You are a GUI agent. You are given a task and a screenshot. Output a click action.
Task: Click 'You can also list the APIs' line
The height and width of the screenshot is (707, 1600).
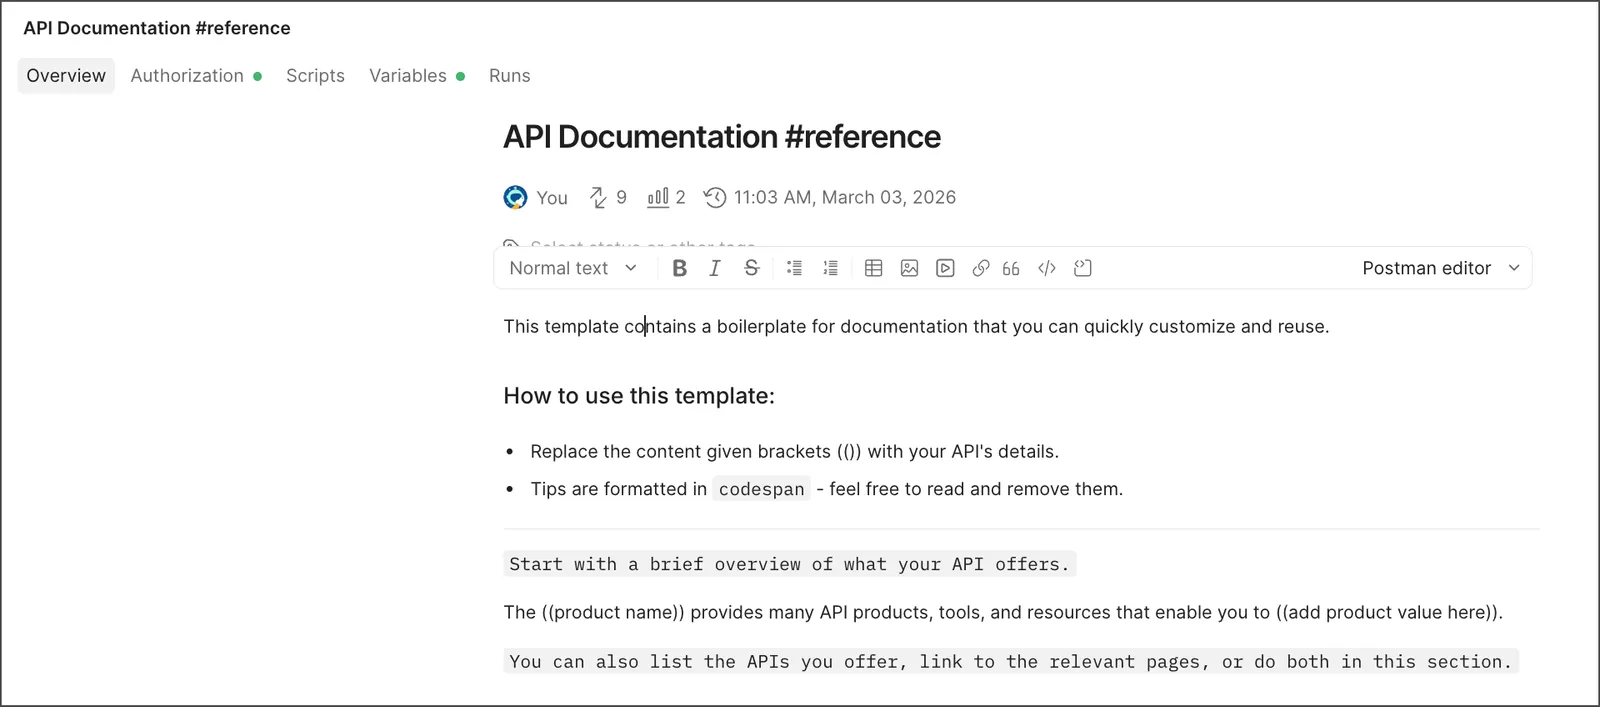click(x=1011, y=662)
